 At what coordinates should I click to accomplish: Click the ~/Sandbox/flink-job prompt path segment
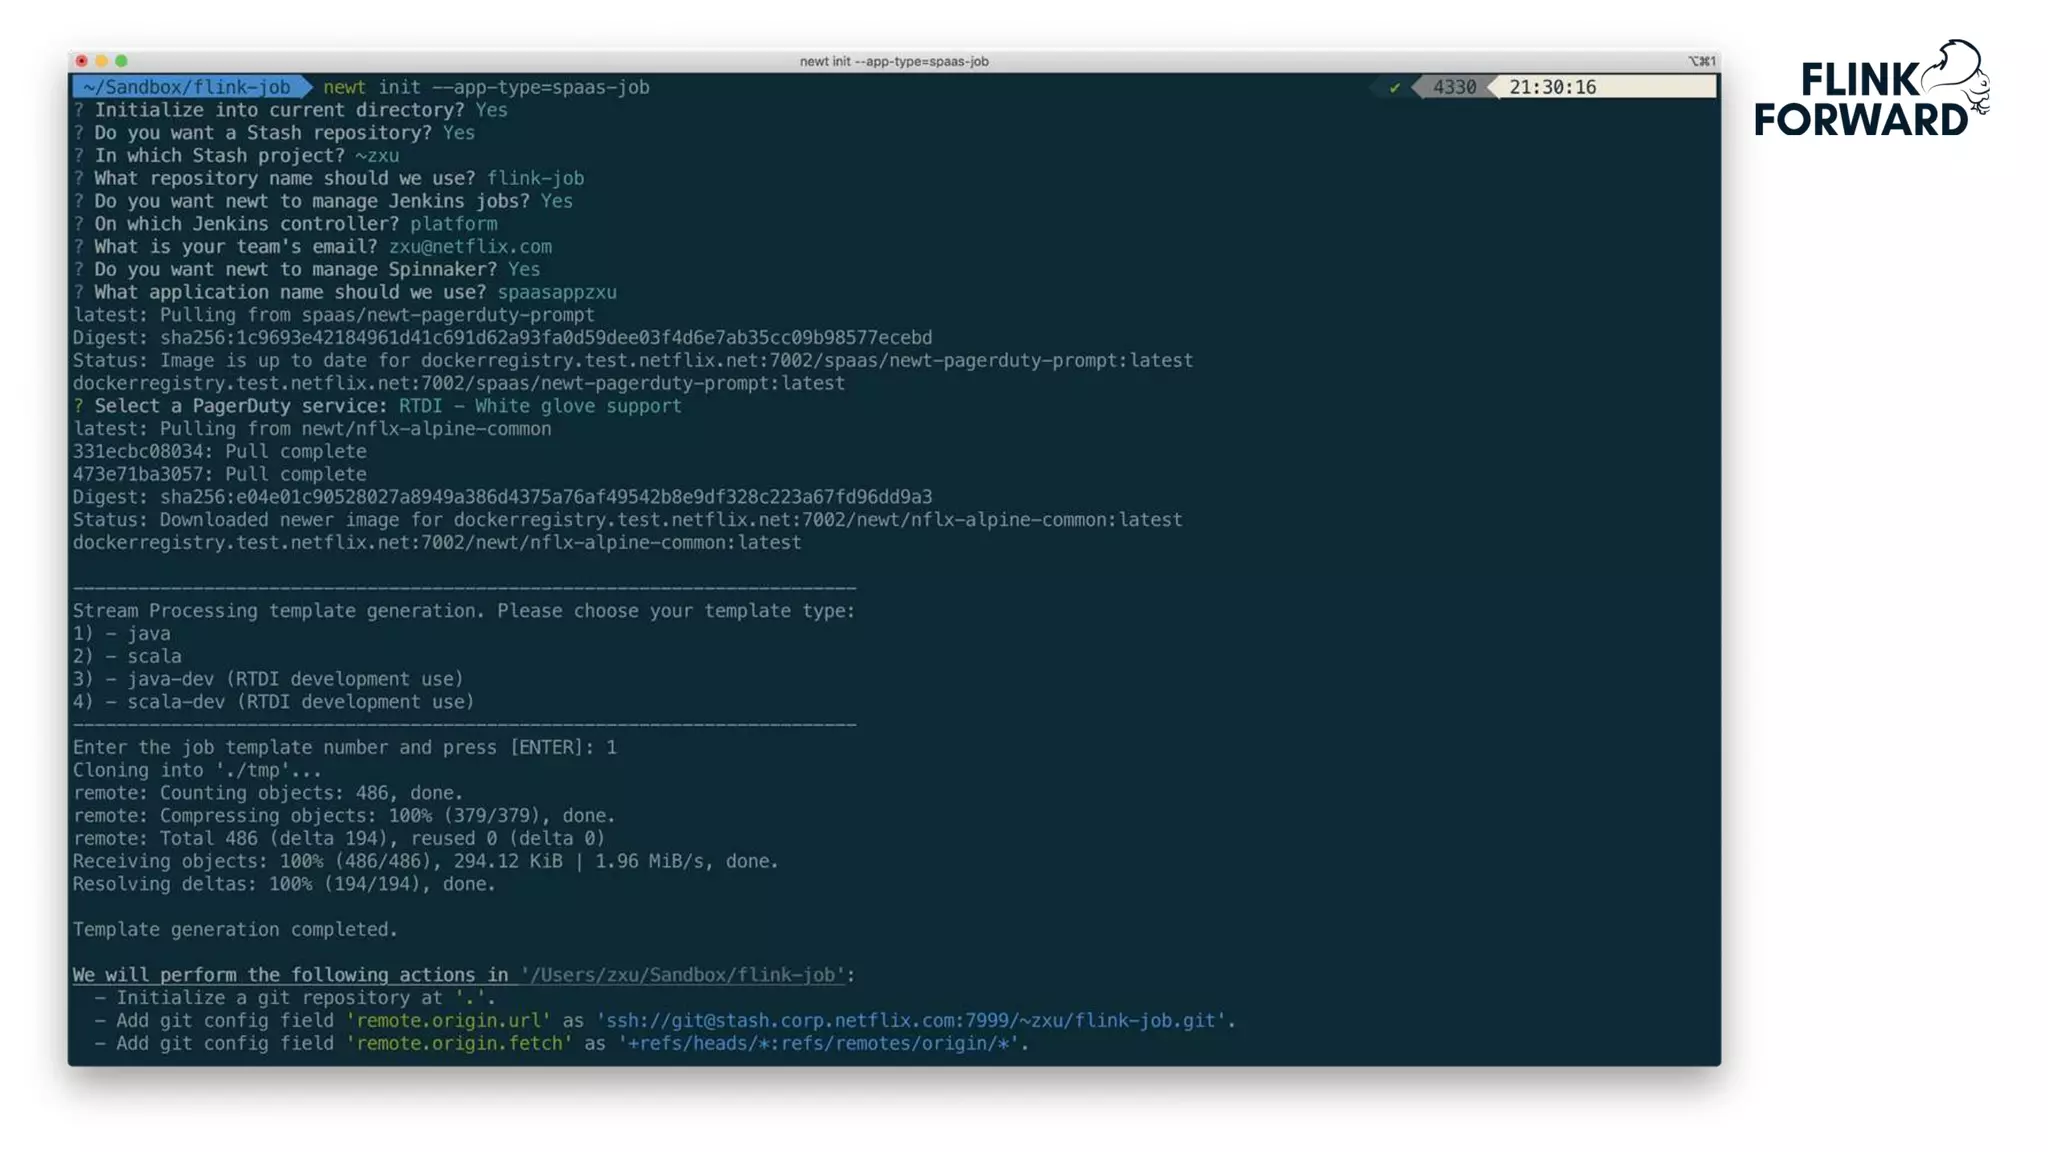coord(187,88)
